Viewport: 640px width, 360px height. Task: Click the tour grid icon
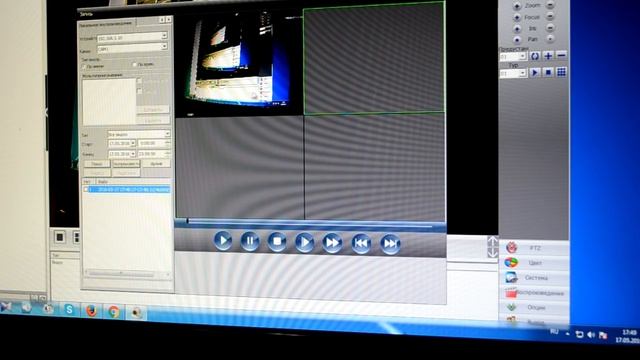coord(562,72)
